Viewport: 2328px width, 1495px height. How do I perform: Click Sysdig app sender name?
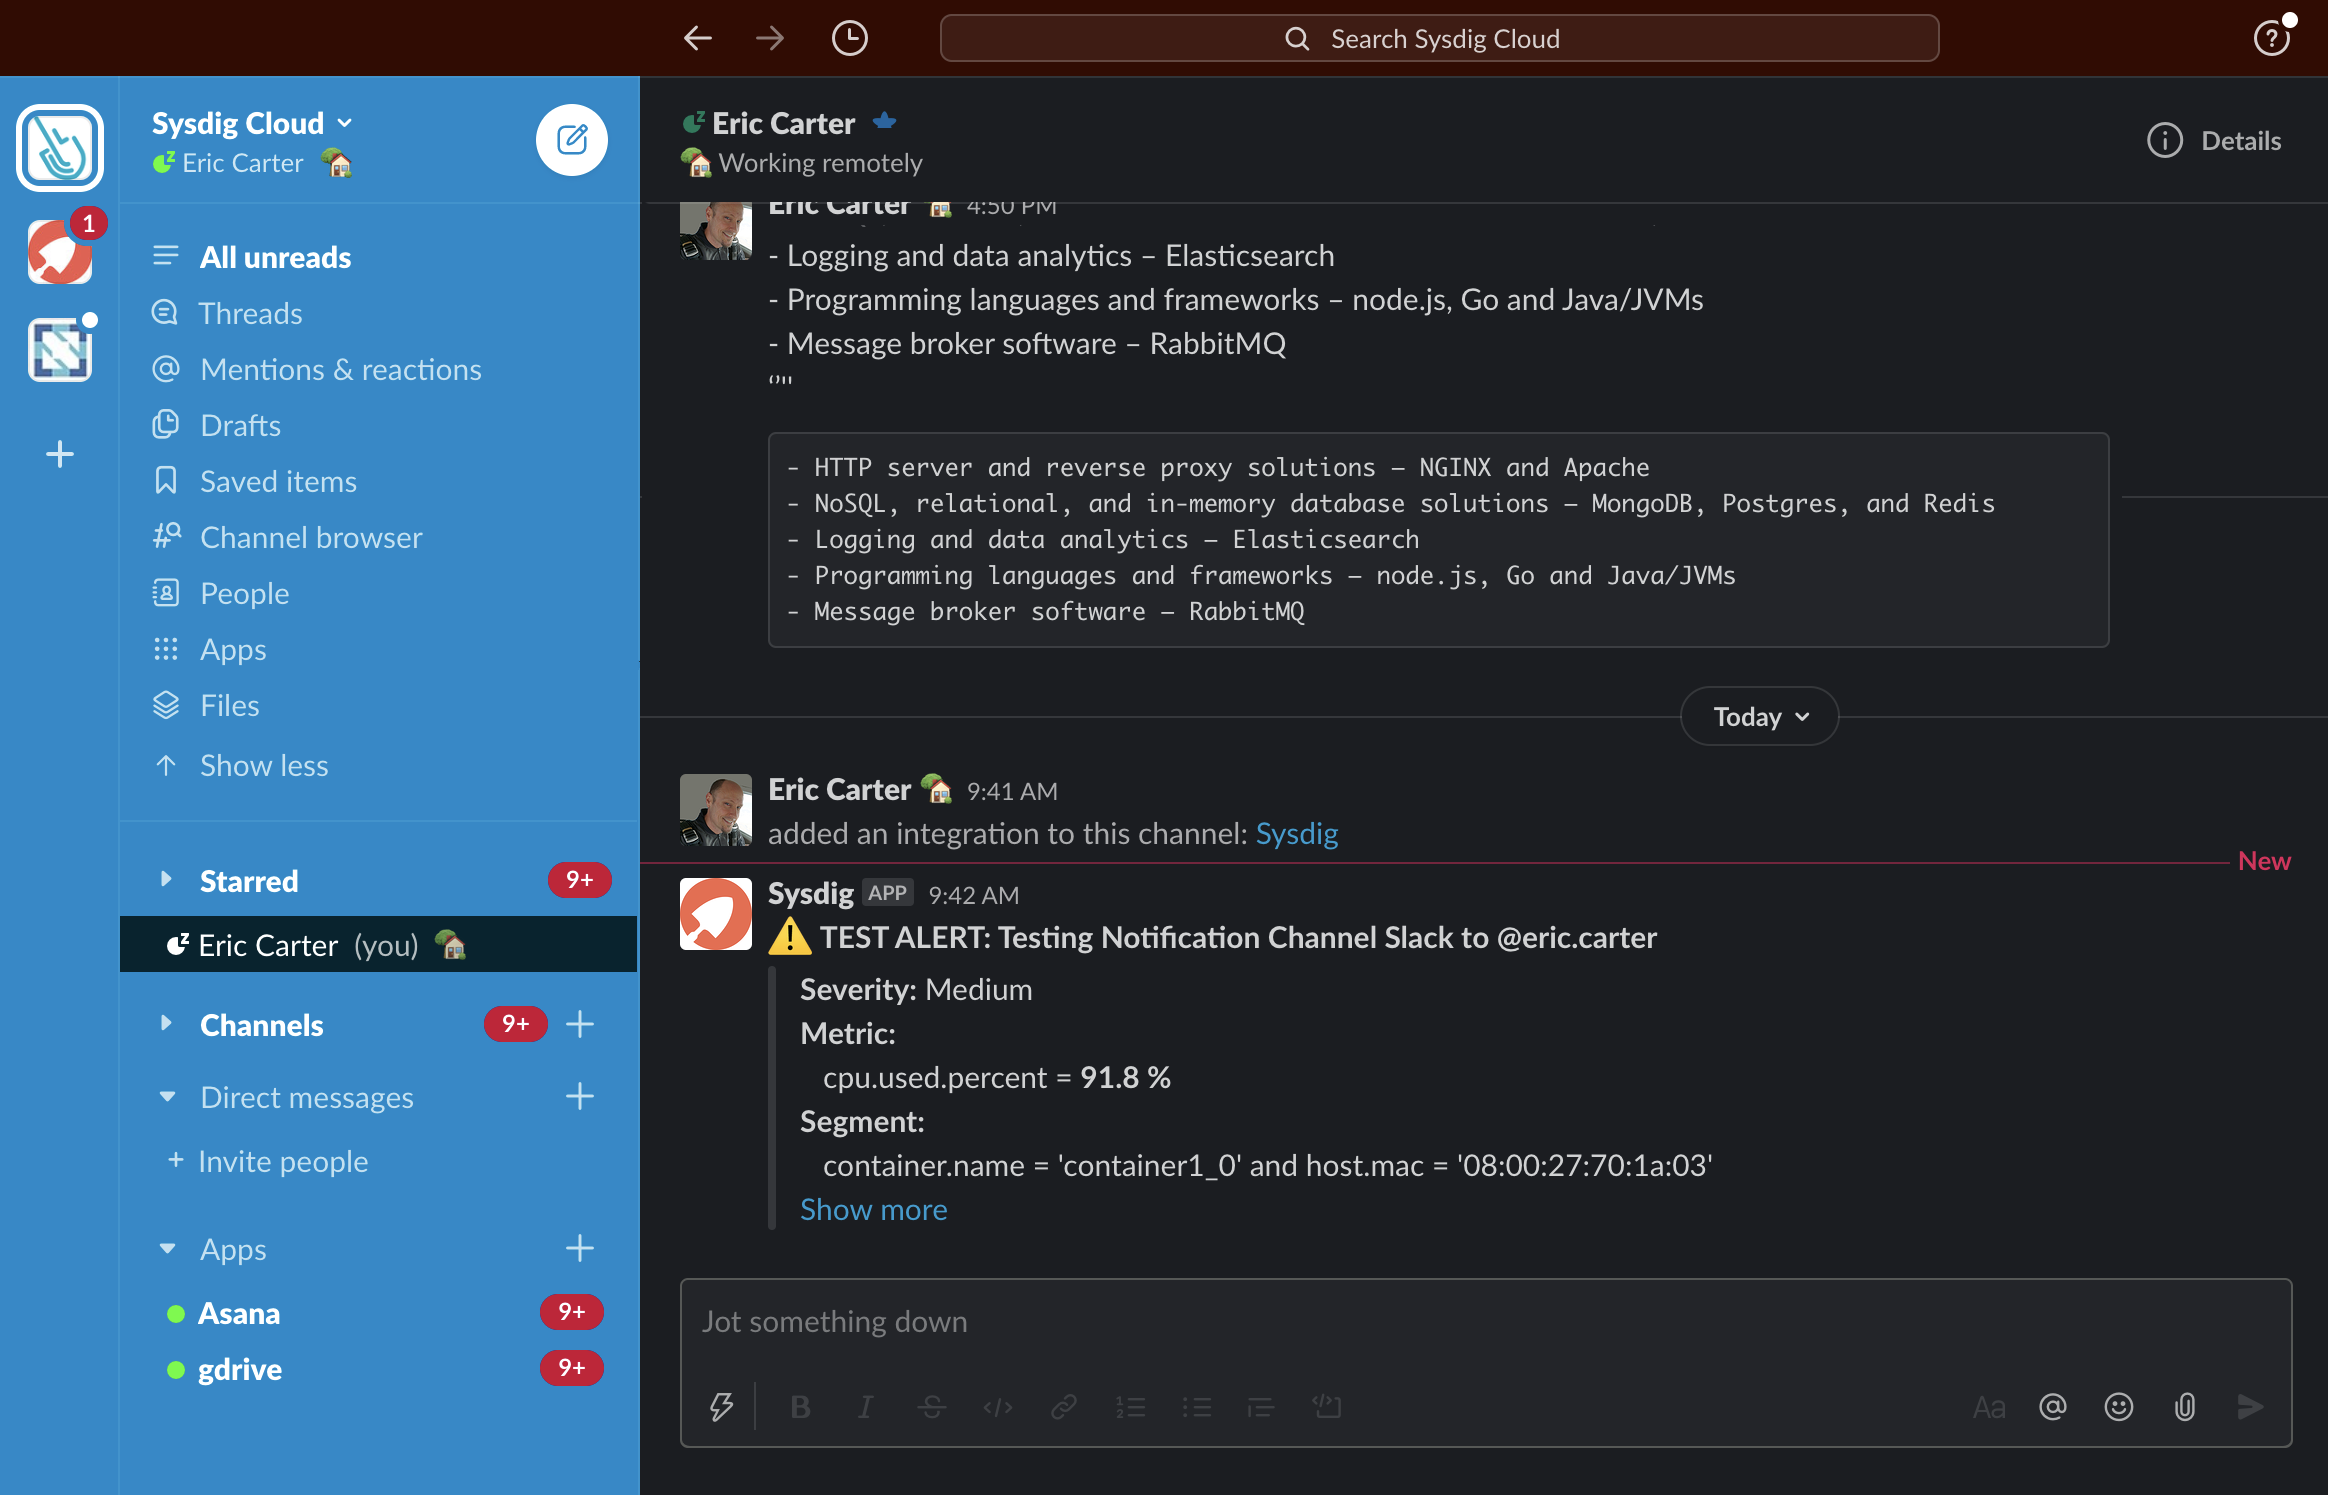810,893
